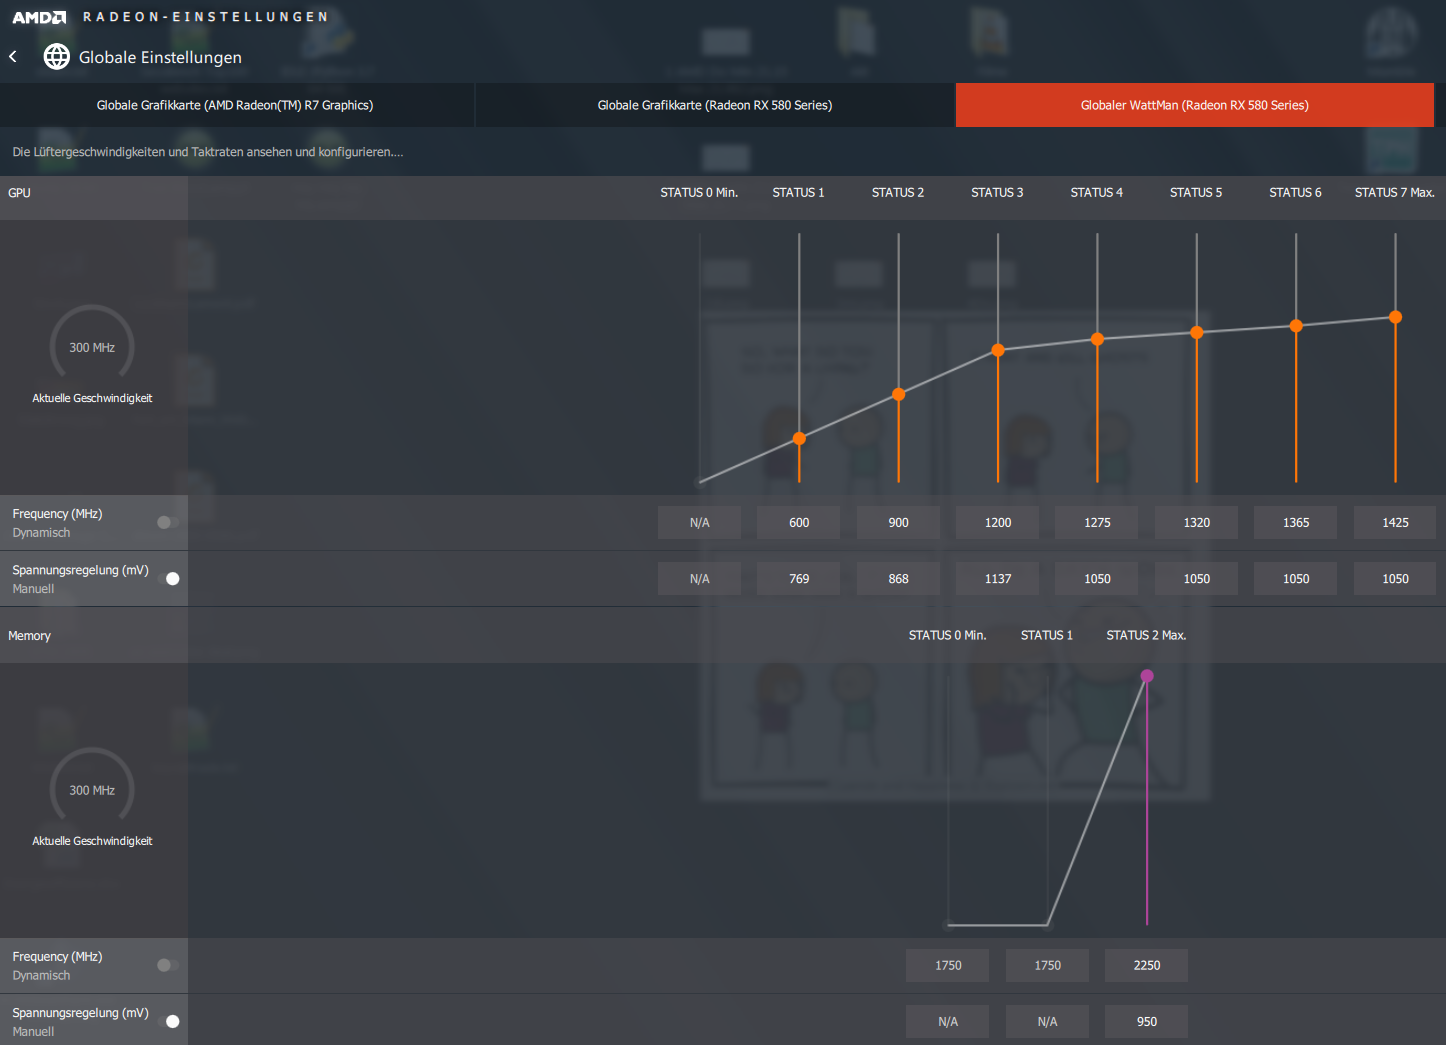The width and height of the screenshot is (1446, 1045).
Task: Click GPU frequency field 1200
Action: tap(998, 522)
